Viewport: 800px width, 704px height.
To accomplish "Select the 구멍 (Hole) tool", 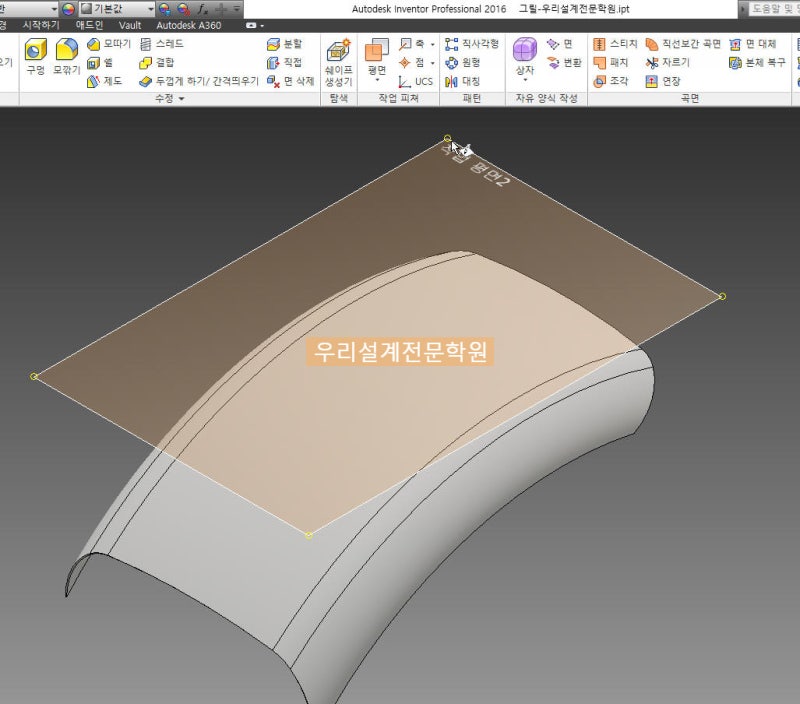I will click(x=37, y=56).
